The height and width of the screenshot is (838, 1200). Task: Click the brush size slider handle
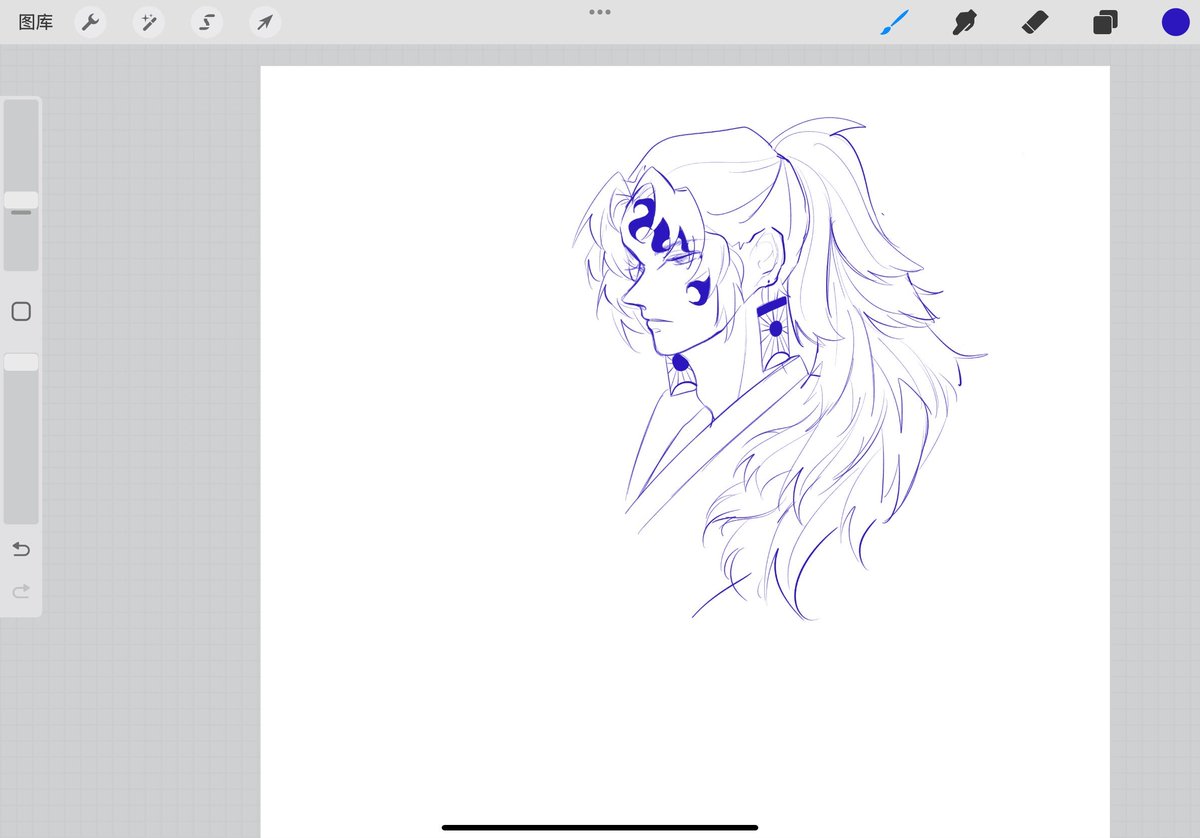point(21,200)
